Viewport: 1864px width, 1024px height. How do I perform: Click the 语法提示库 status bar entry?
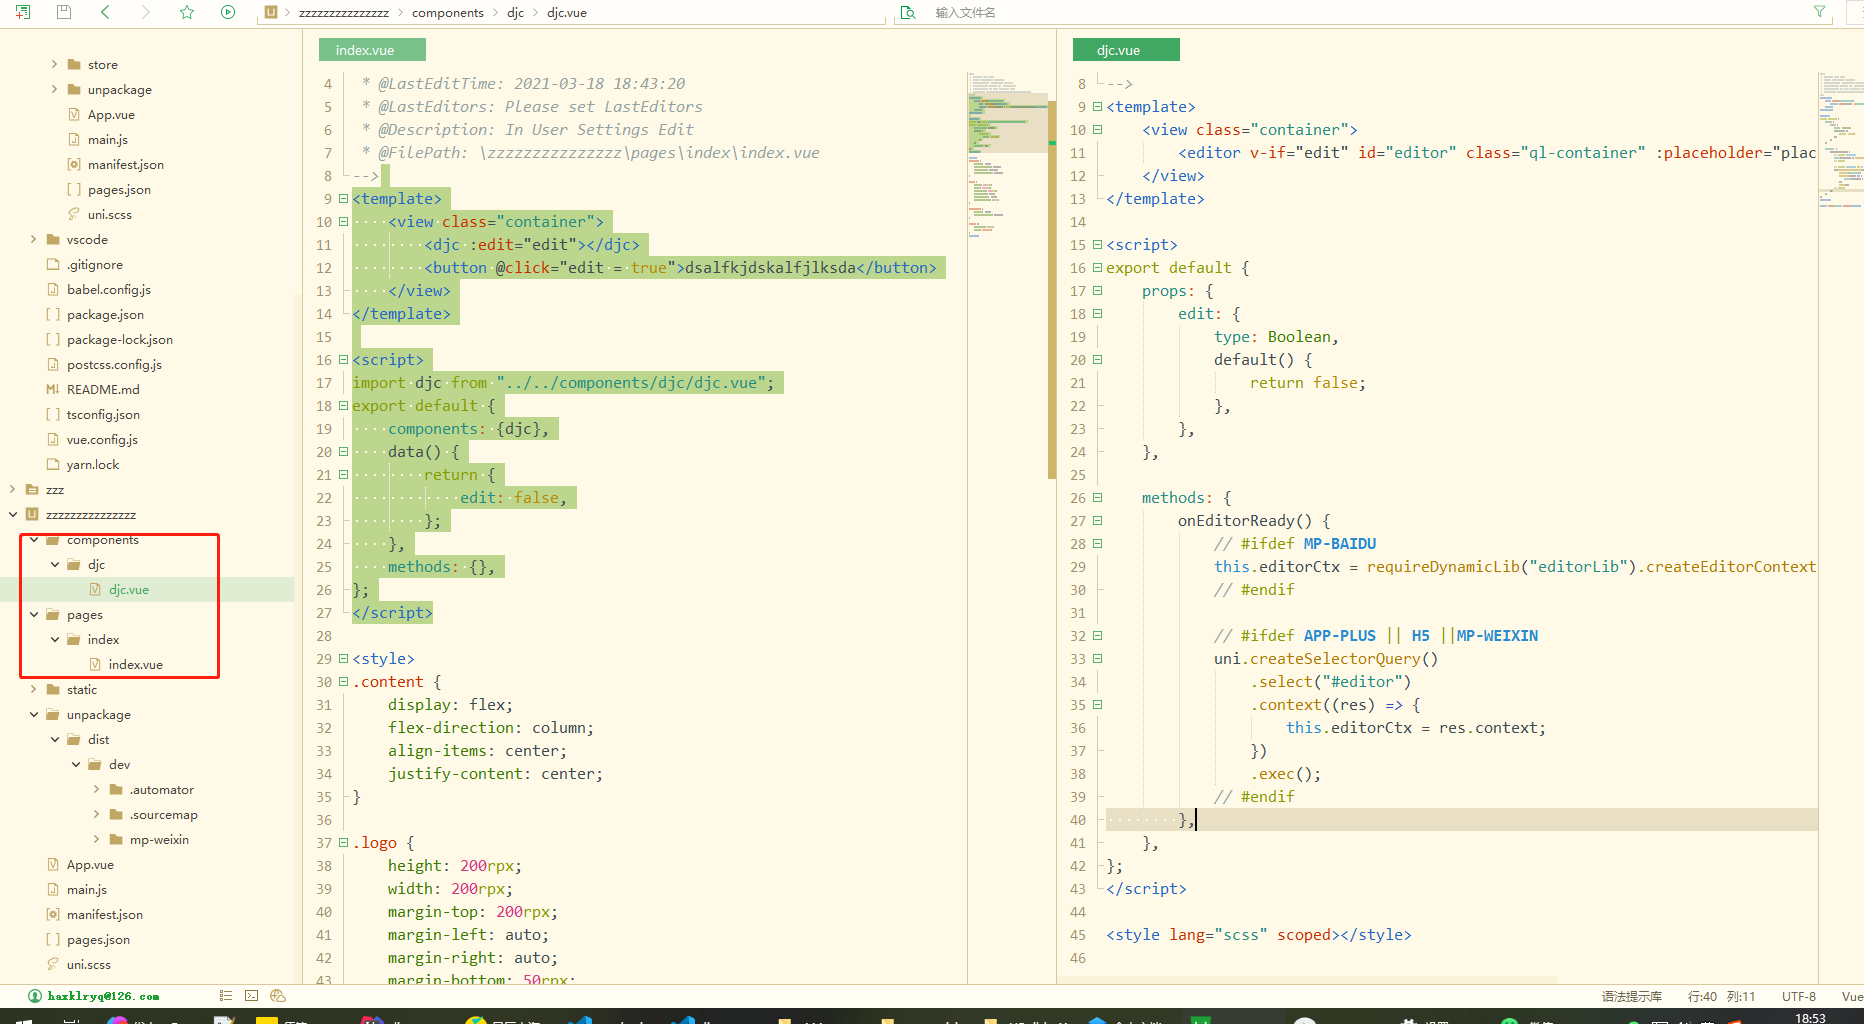point(1632,996)
